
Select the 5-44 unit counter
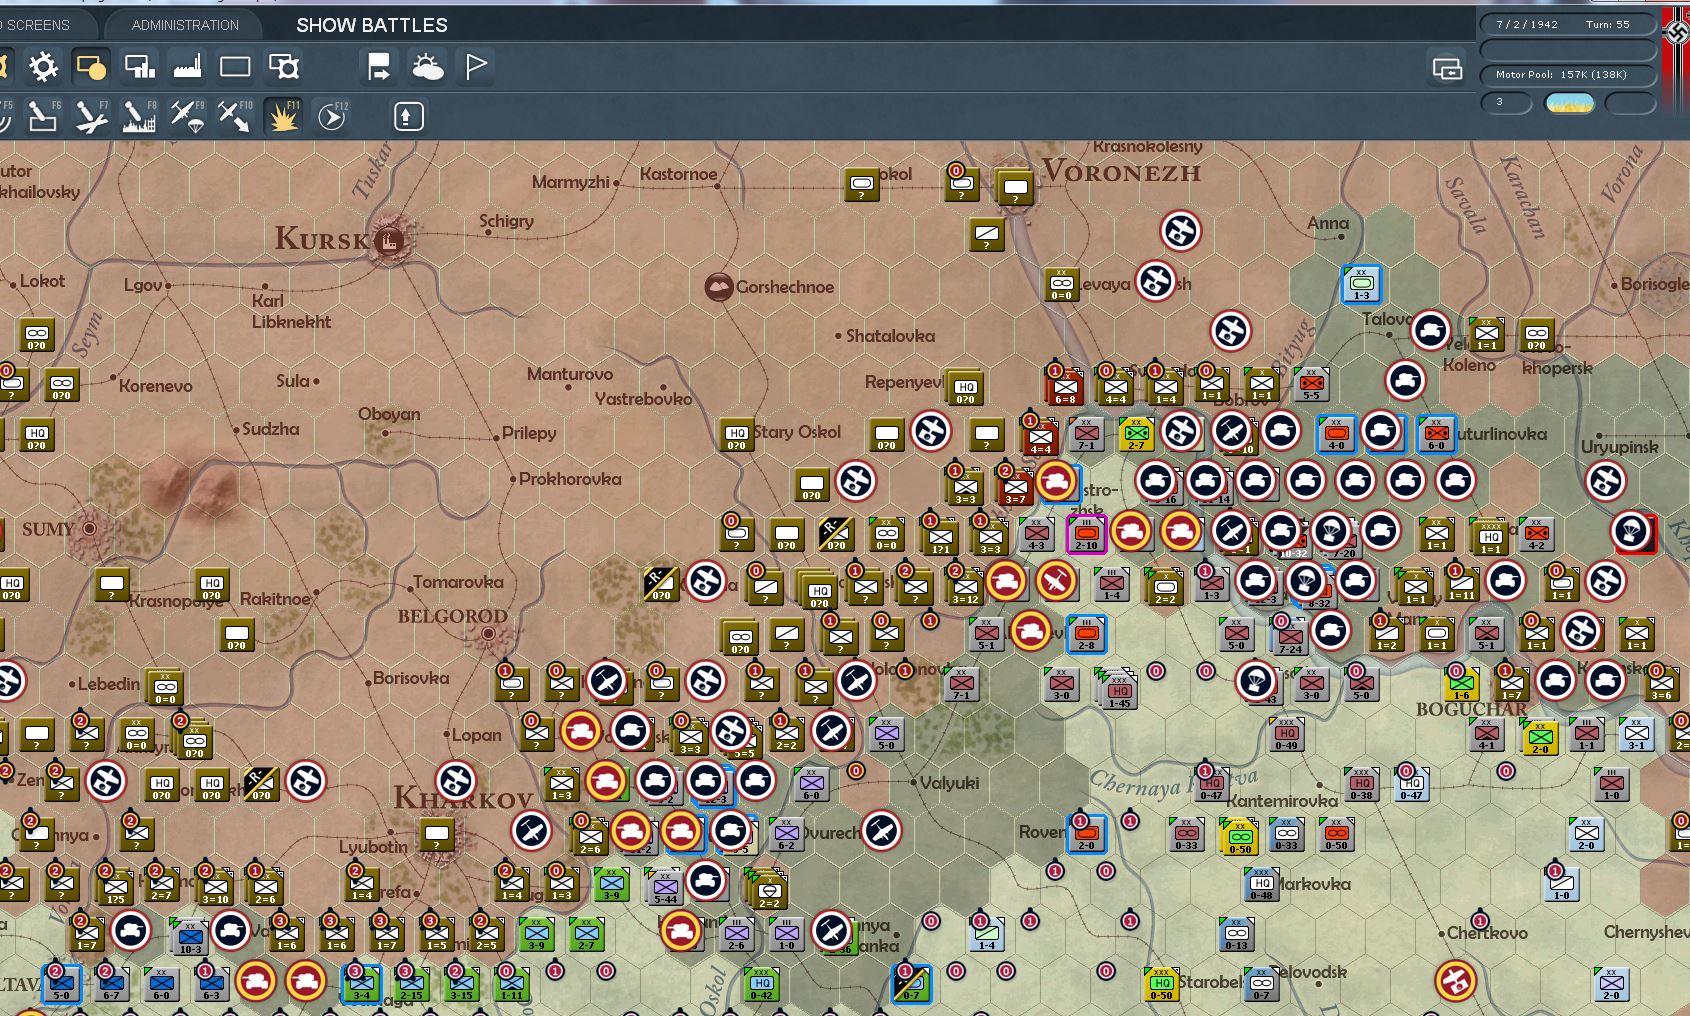[664, 887]
